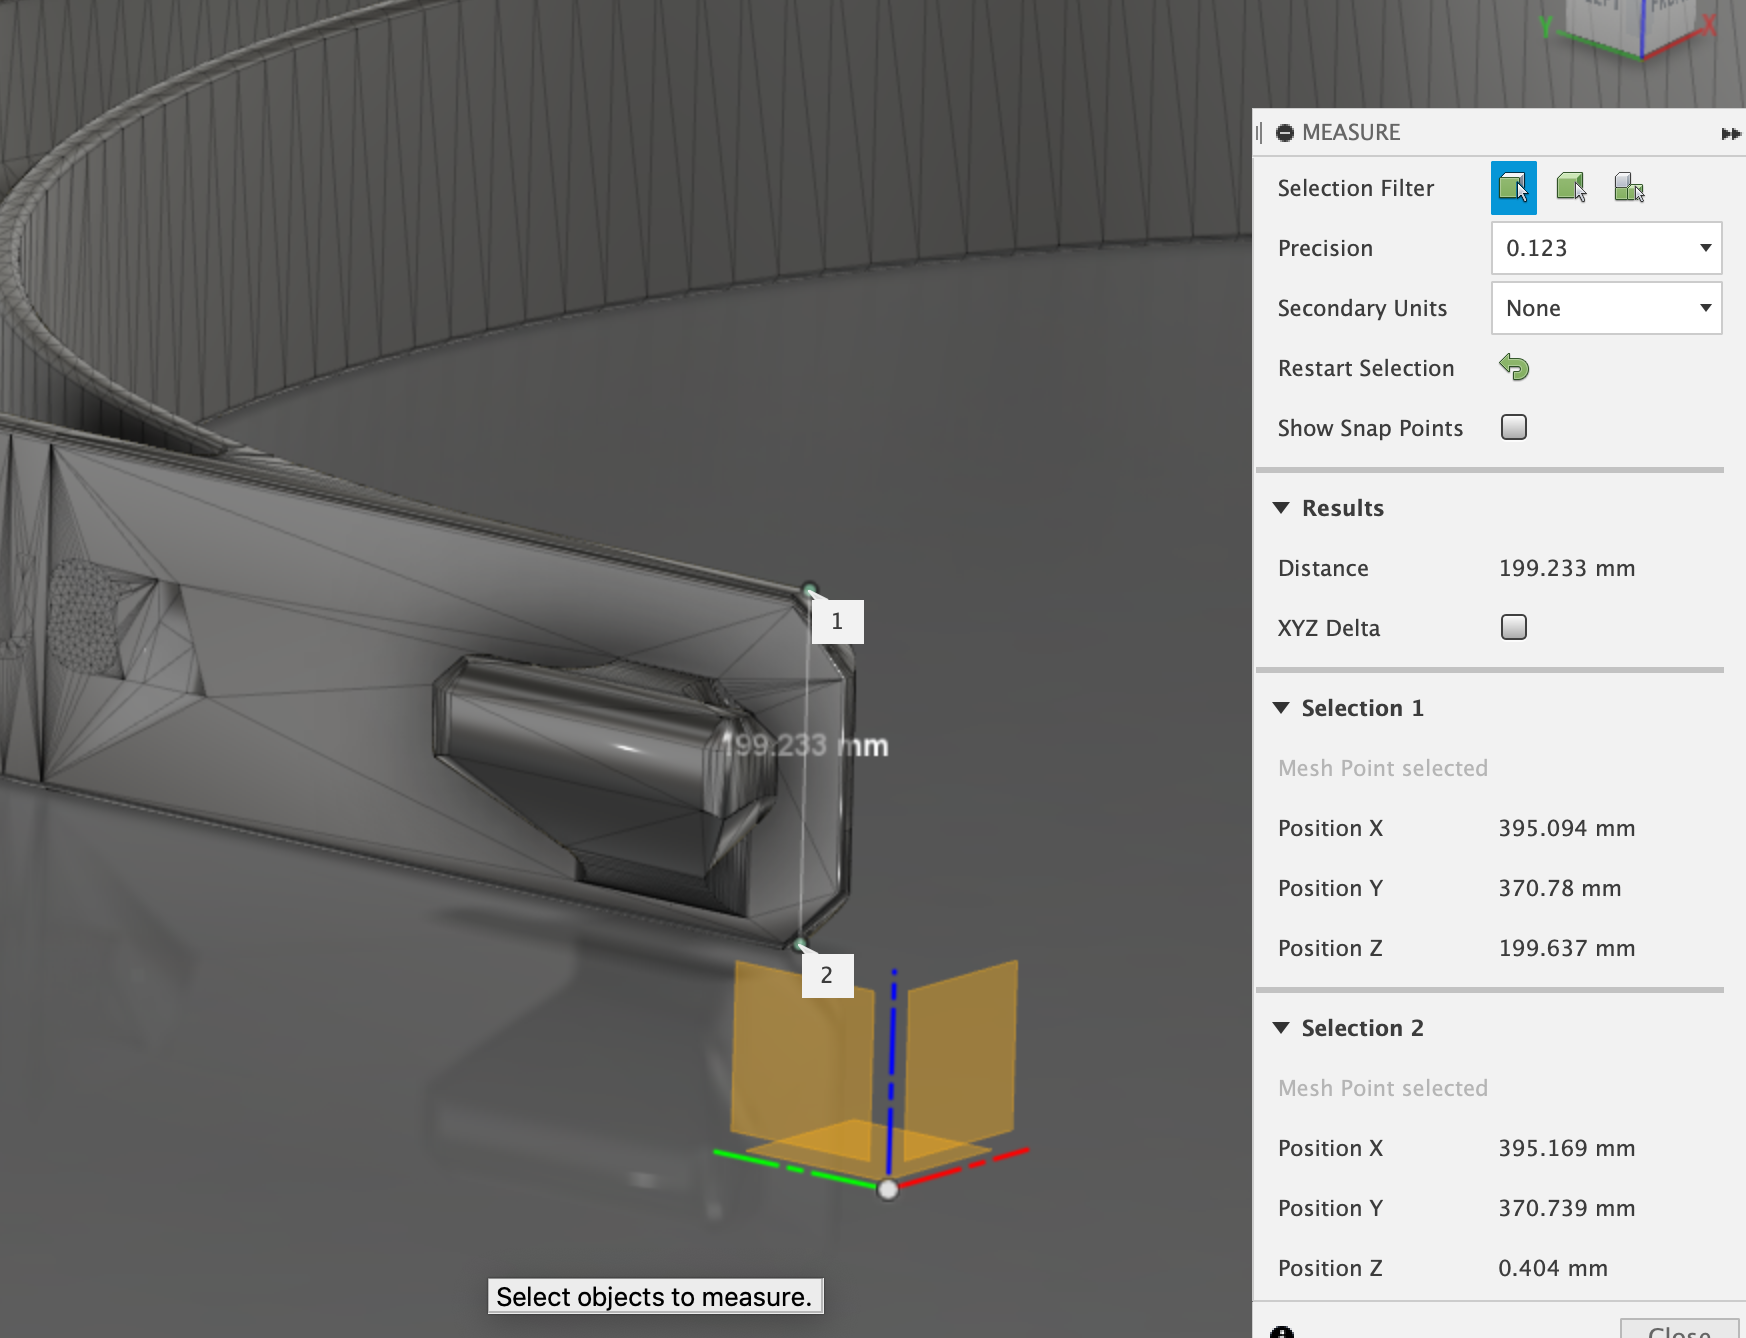Enable the Show Snap Points checkbox
1746x1338 pixels.
pos(1514,427)
